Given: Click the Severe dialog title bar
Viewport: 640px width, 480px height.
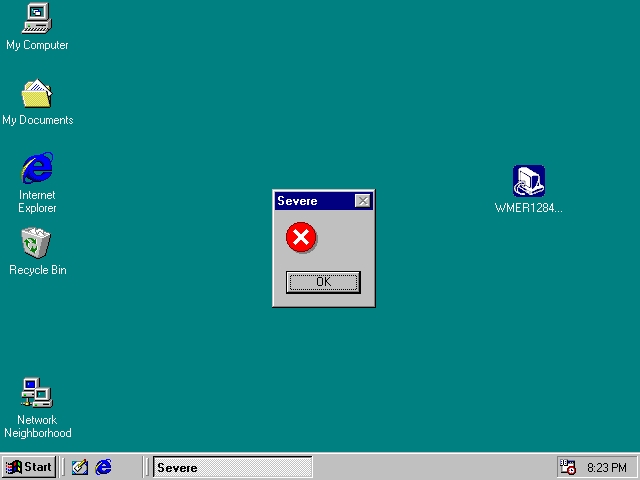Looking at the screenshot, I should click(312, 201).
